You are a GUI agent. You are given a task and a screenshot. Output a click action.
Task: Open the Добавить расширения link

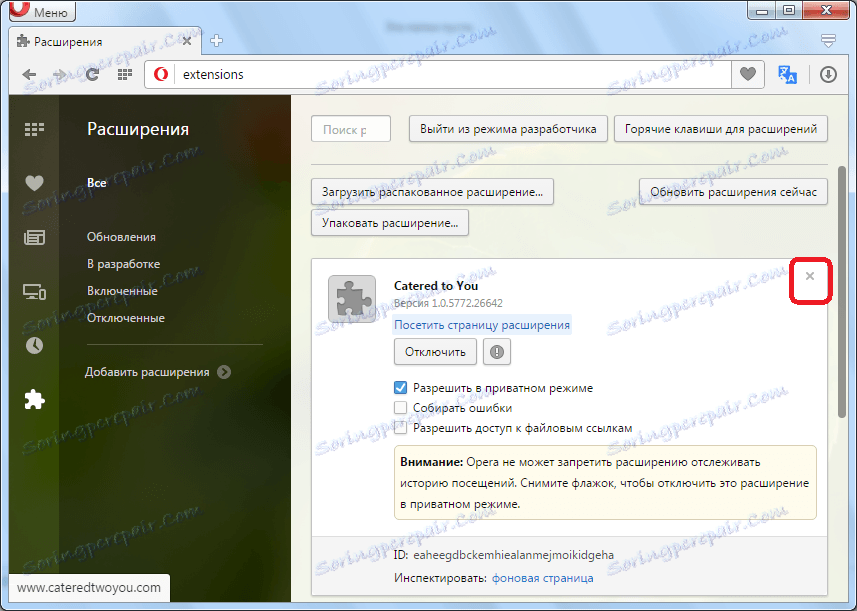click(147, 372)
